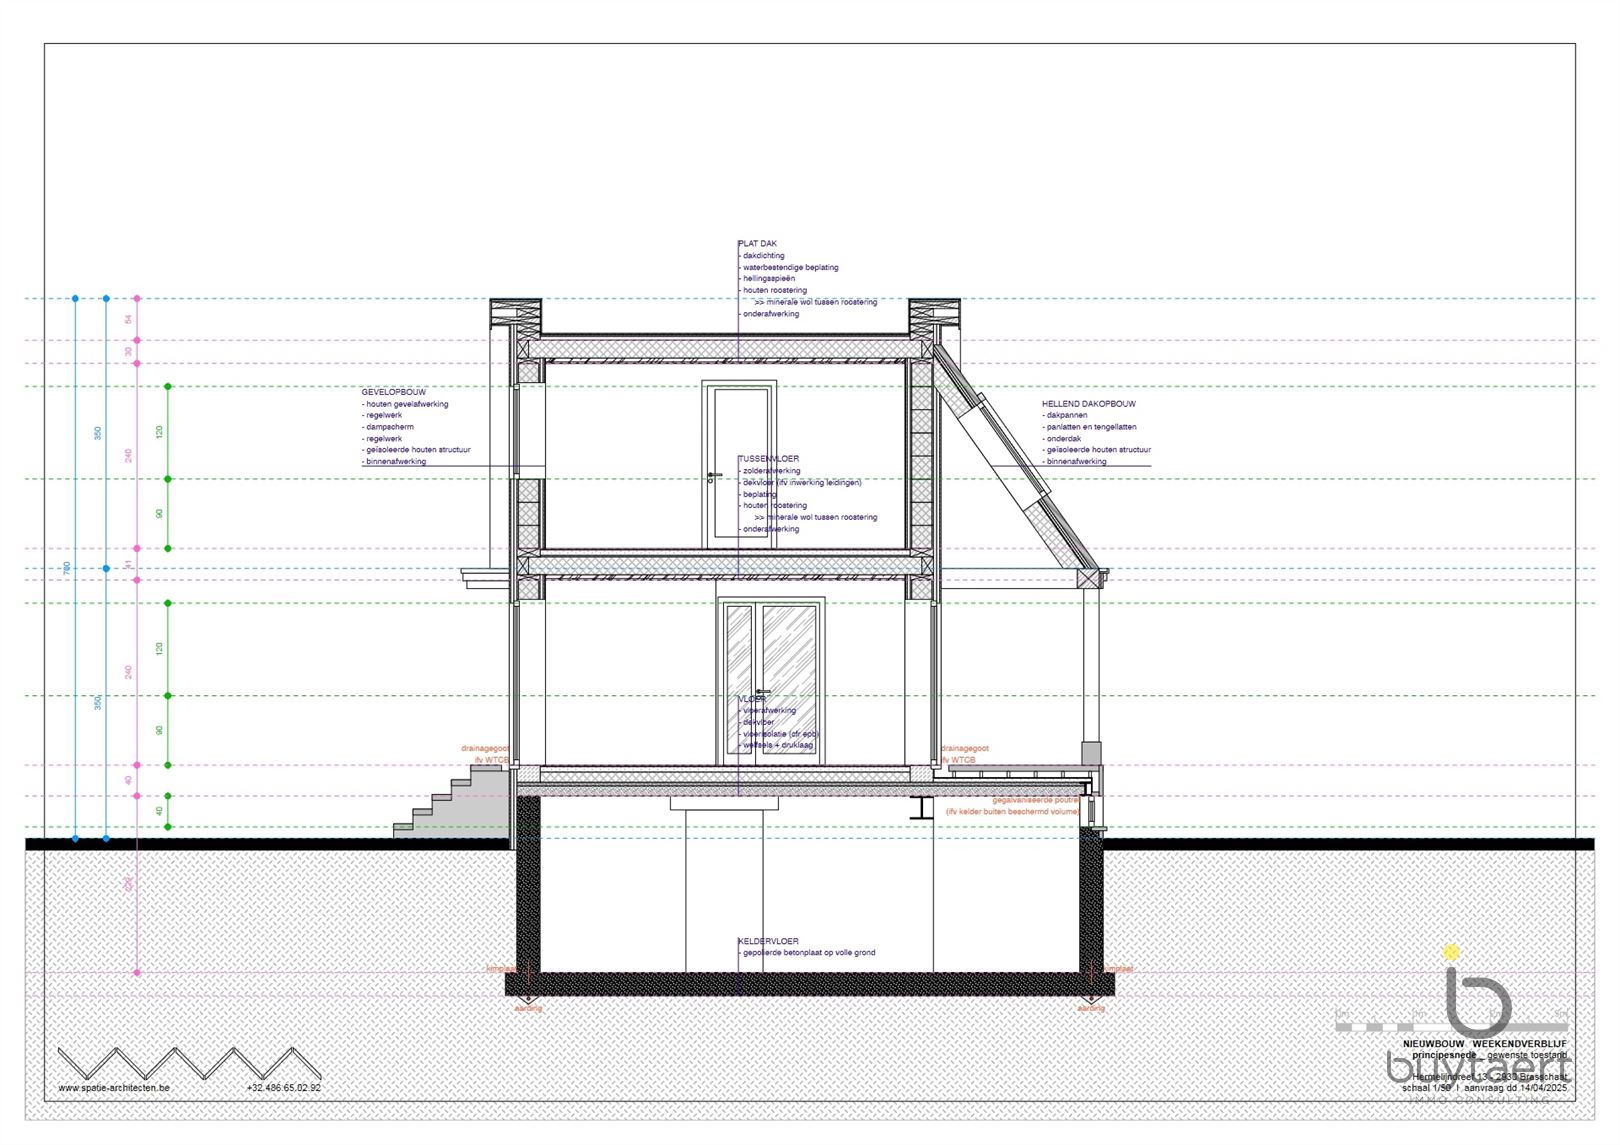Select the GEVELOPBOUW annotation heading
Viewport: 1620px width, 1145px height.
pos(393,392)
